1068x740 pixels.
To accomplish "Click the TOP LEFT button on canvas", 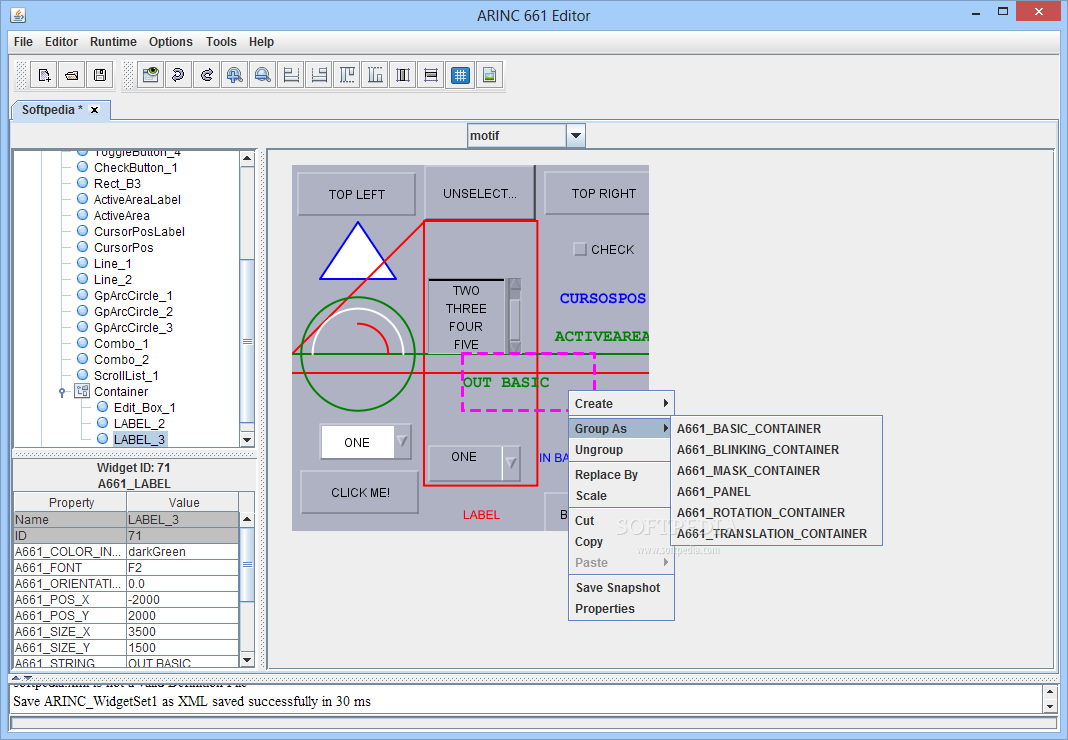I will coord(357,194).
